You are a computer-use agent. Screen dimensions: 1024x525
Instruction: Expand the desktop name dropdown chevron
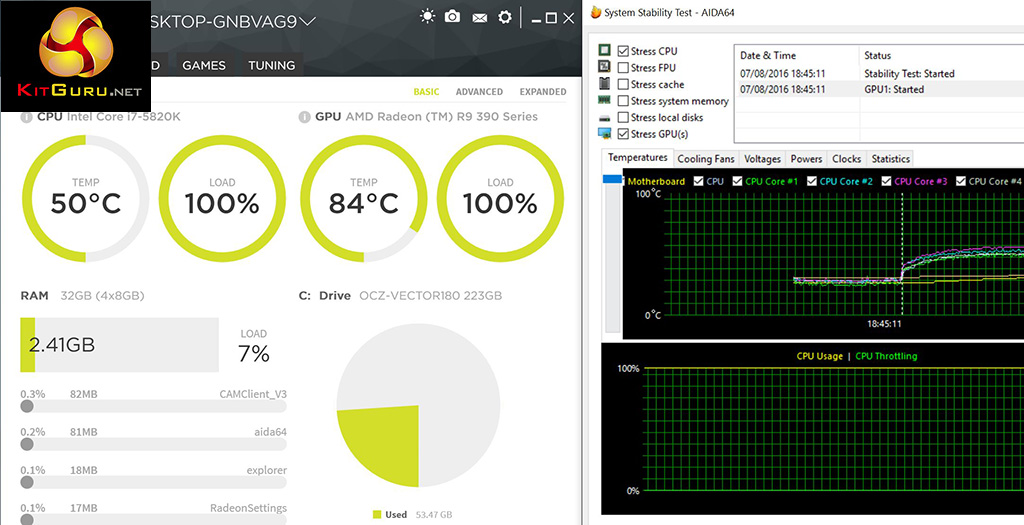click(308, 22)
